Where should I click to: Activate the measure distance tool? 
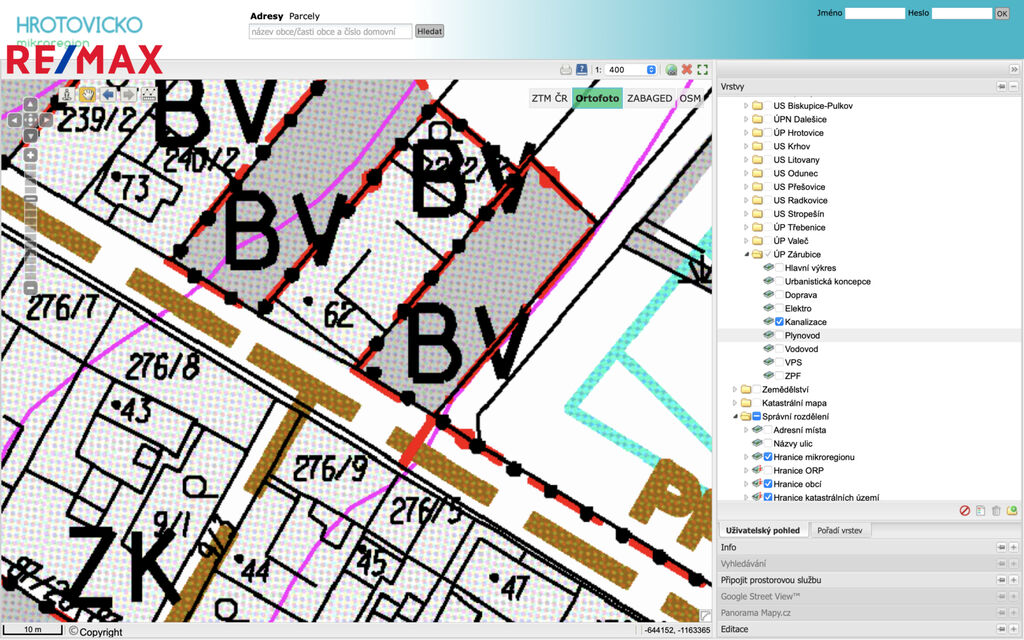click(x=149, y=94)
